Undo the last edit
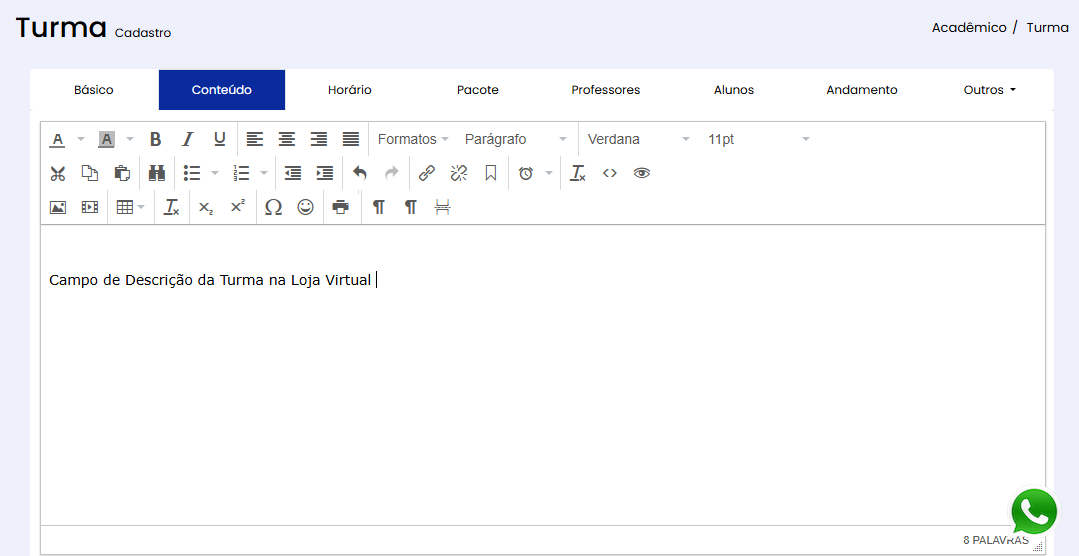The height and width of the screenshot is (556, 1079). [360, 173]
